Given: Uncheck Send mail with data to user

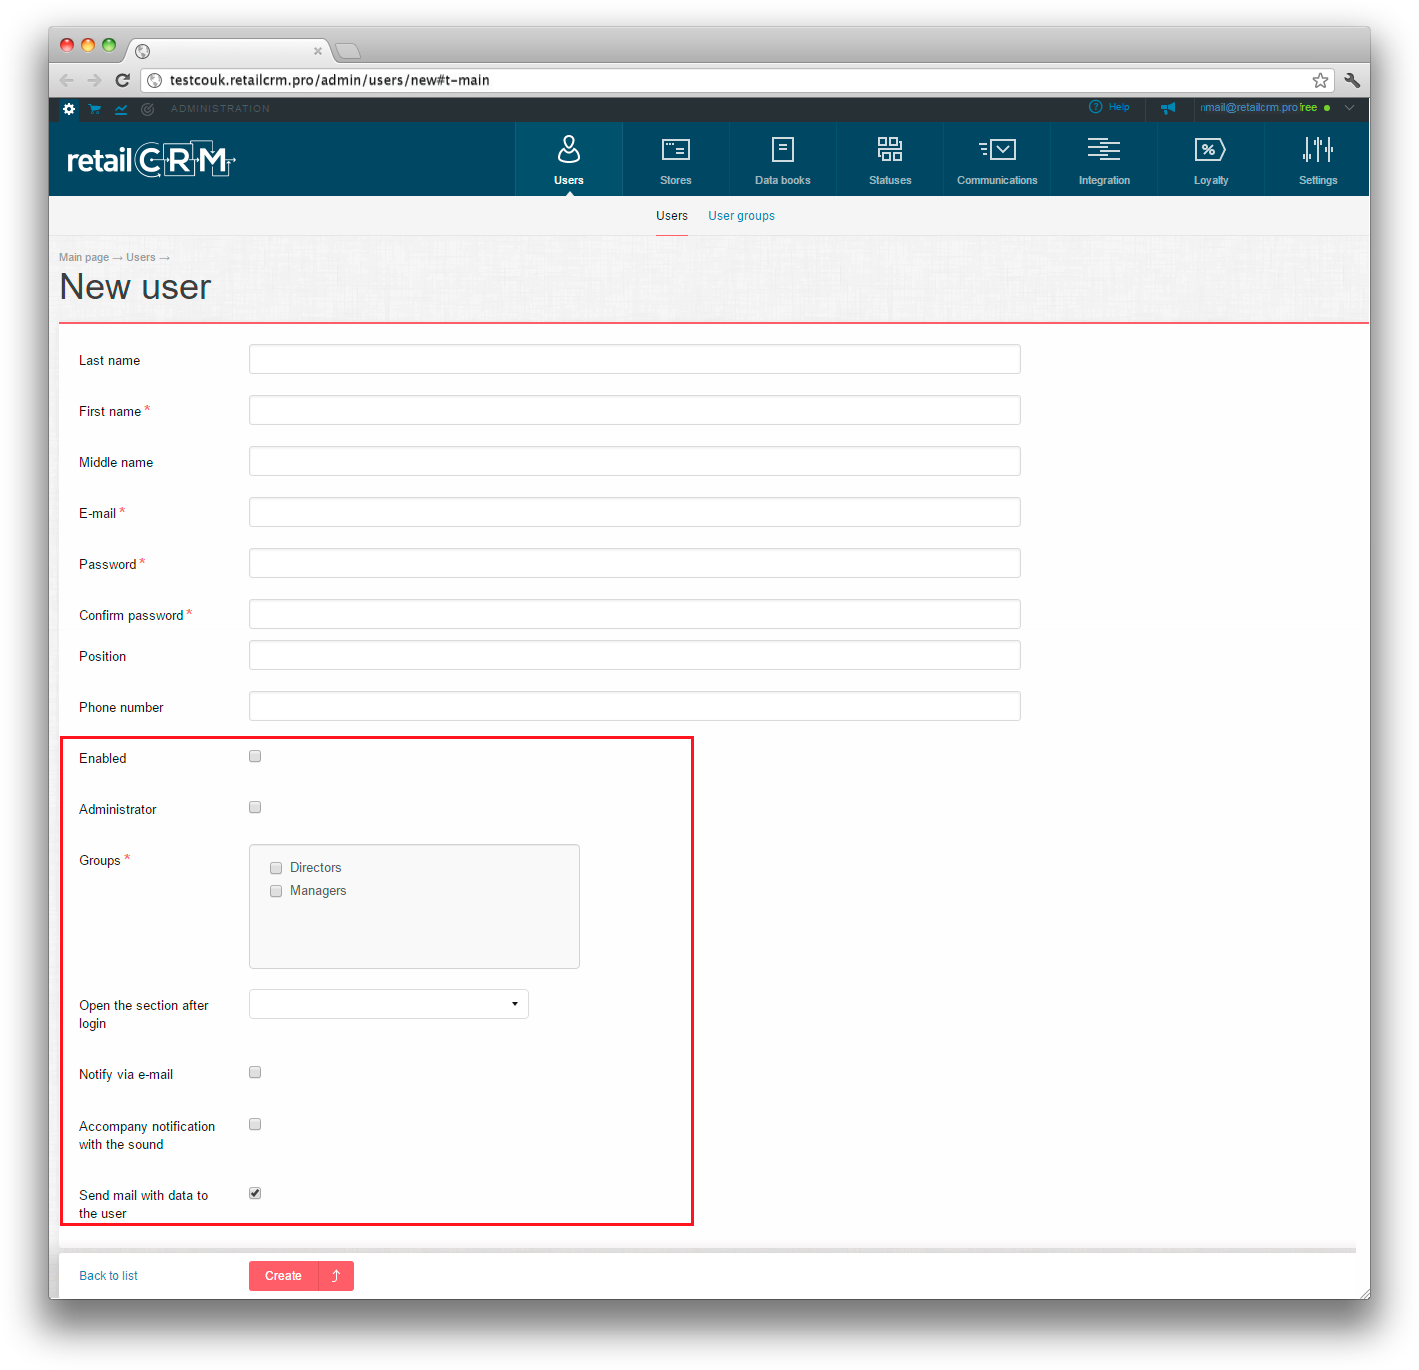Looking at the screenshot, I should pyautogui.click(x=255, y=1193).
